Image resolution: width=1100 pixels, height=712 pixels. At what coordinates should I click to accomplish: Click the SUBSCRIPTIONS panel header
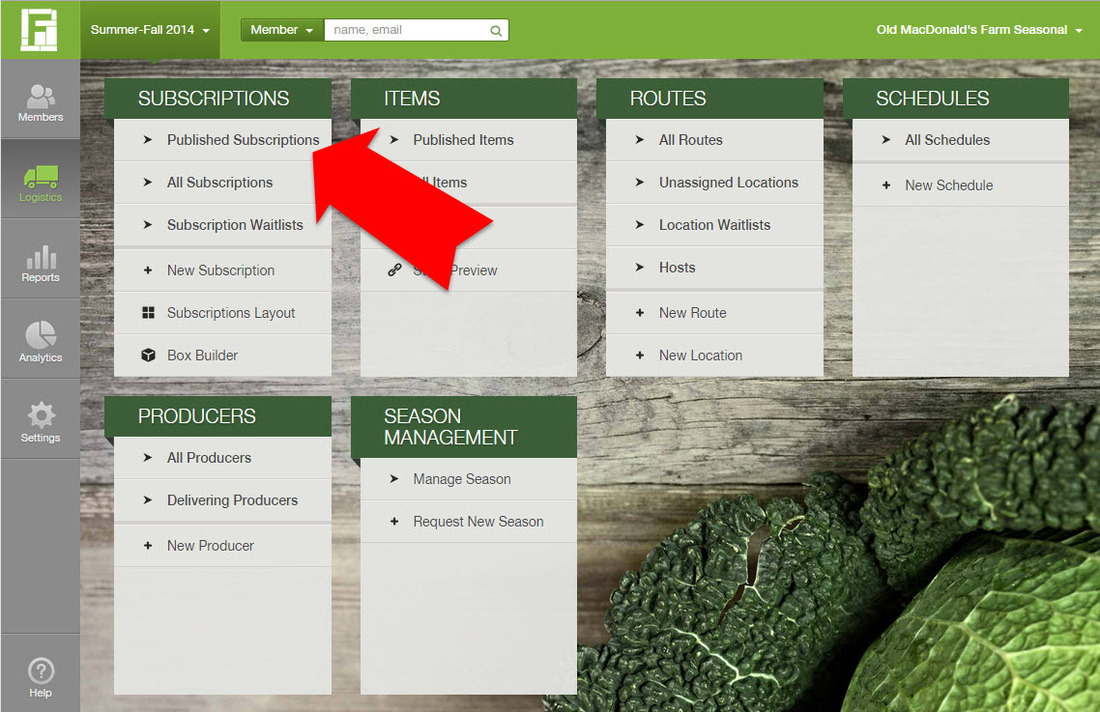coord(217,98)
